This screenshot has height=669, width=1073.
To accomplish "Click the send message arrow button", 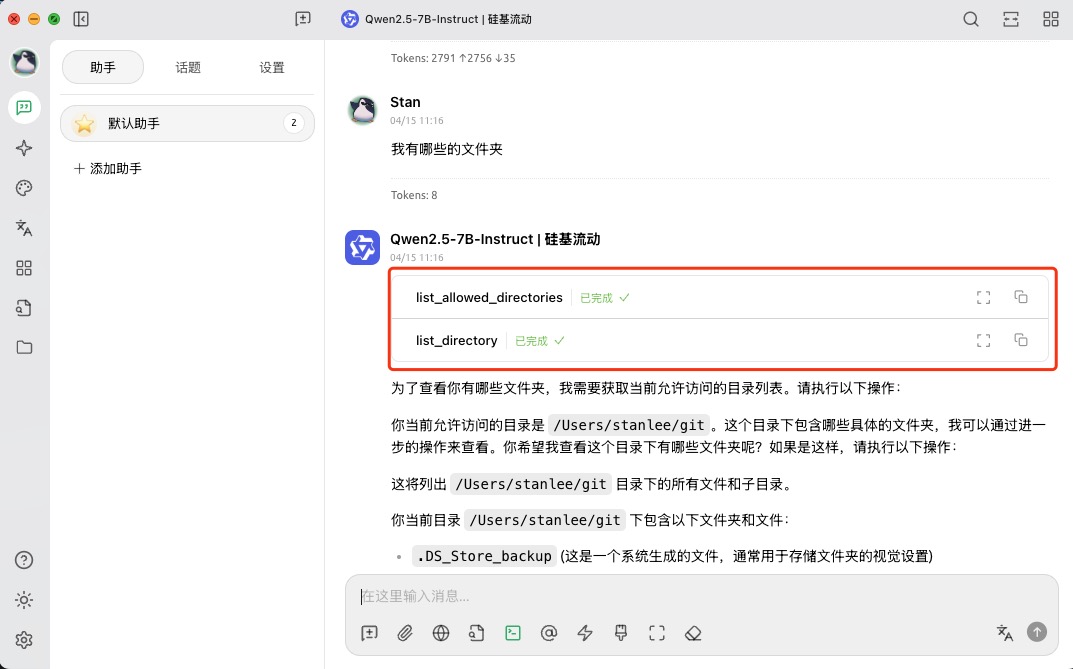I will click(x=1037, y=632).
